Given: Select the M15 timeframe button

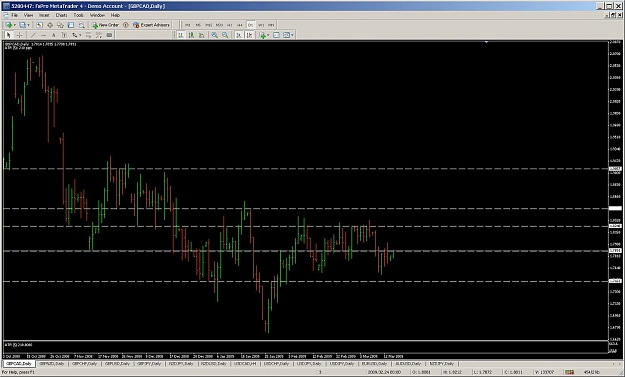Looking at the screenshot, I should 208,25.
